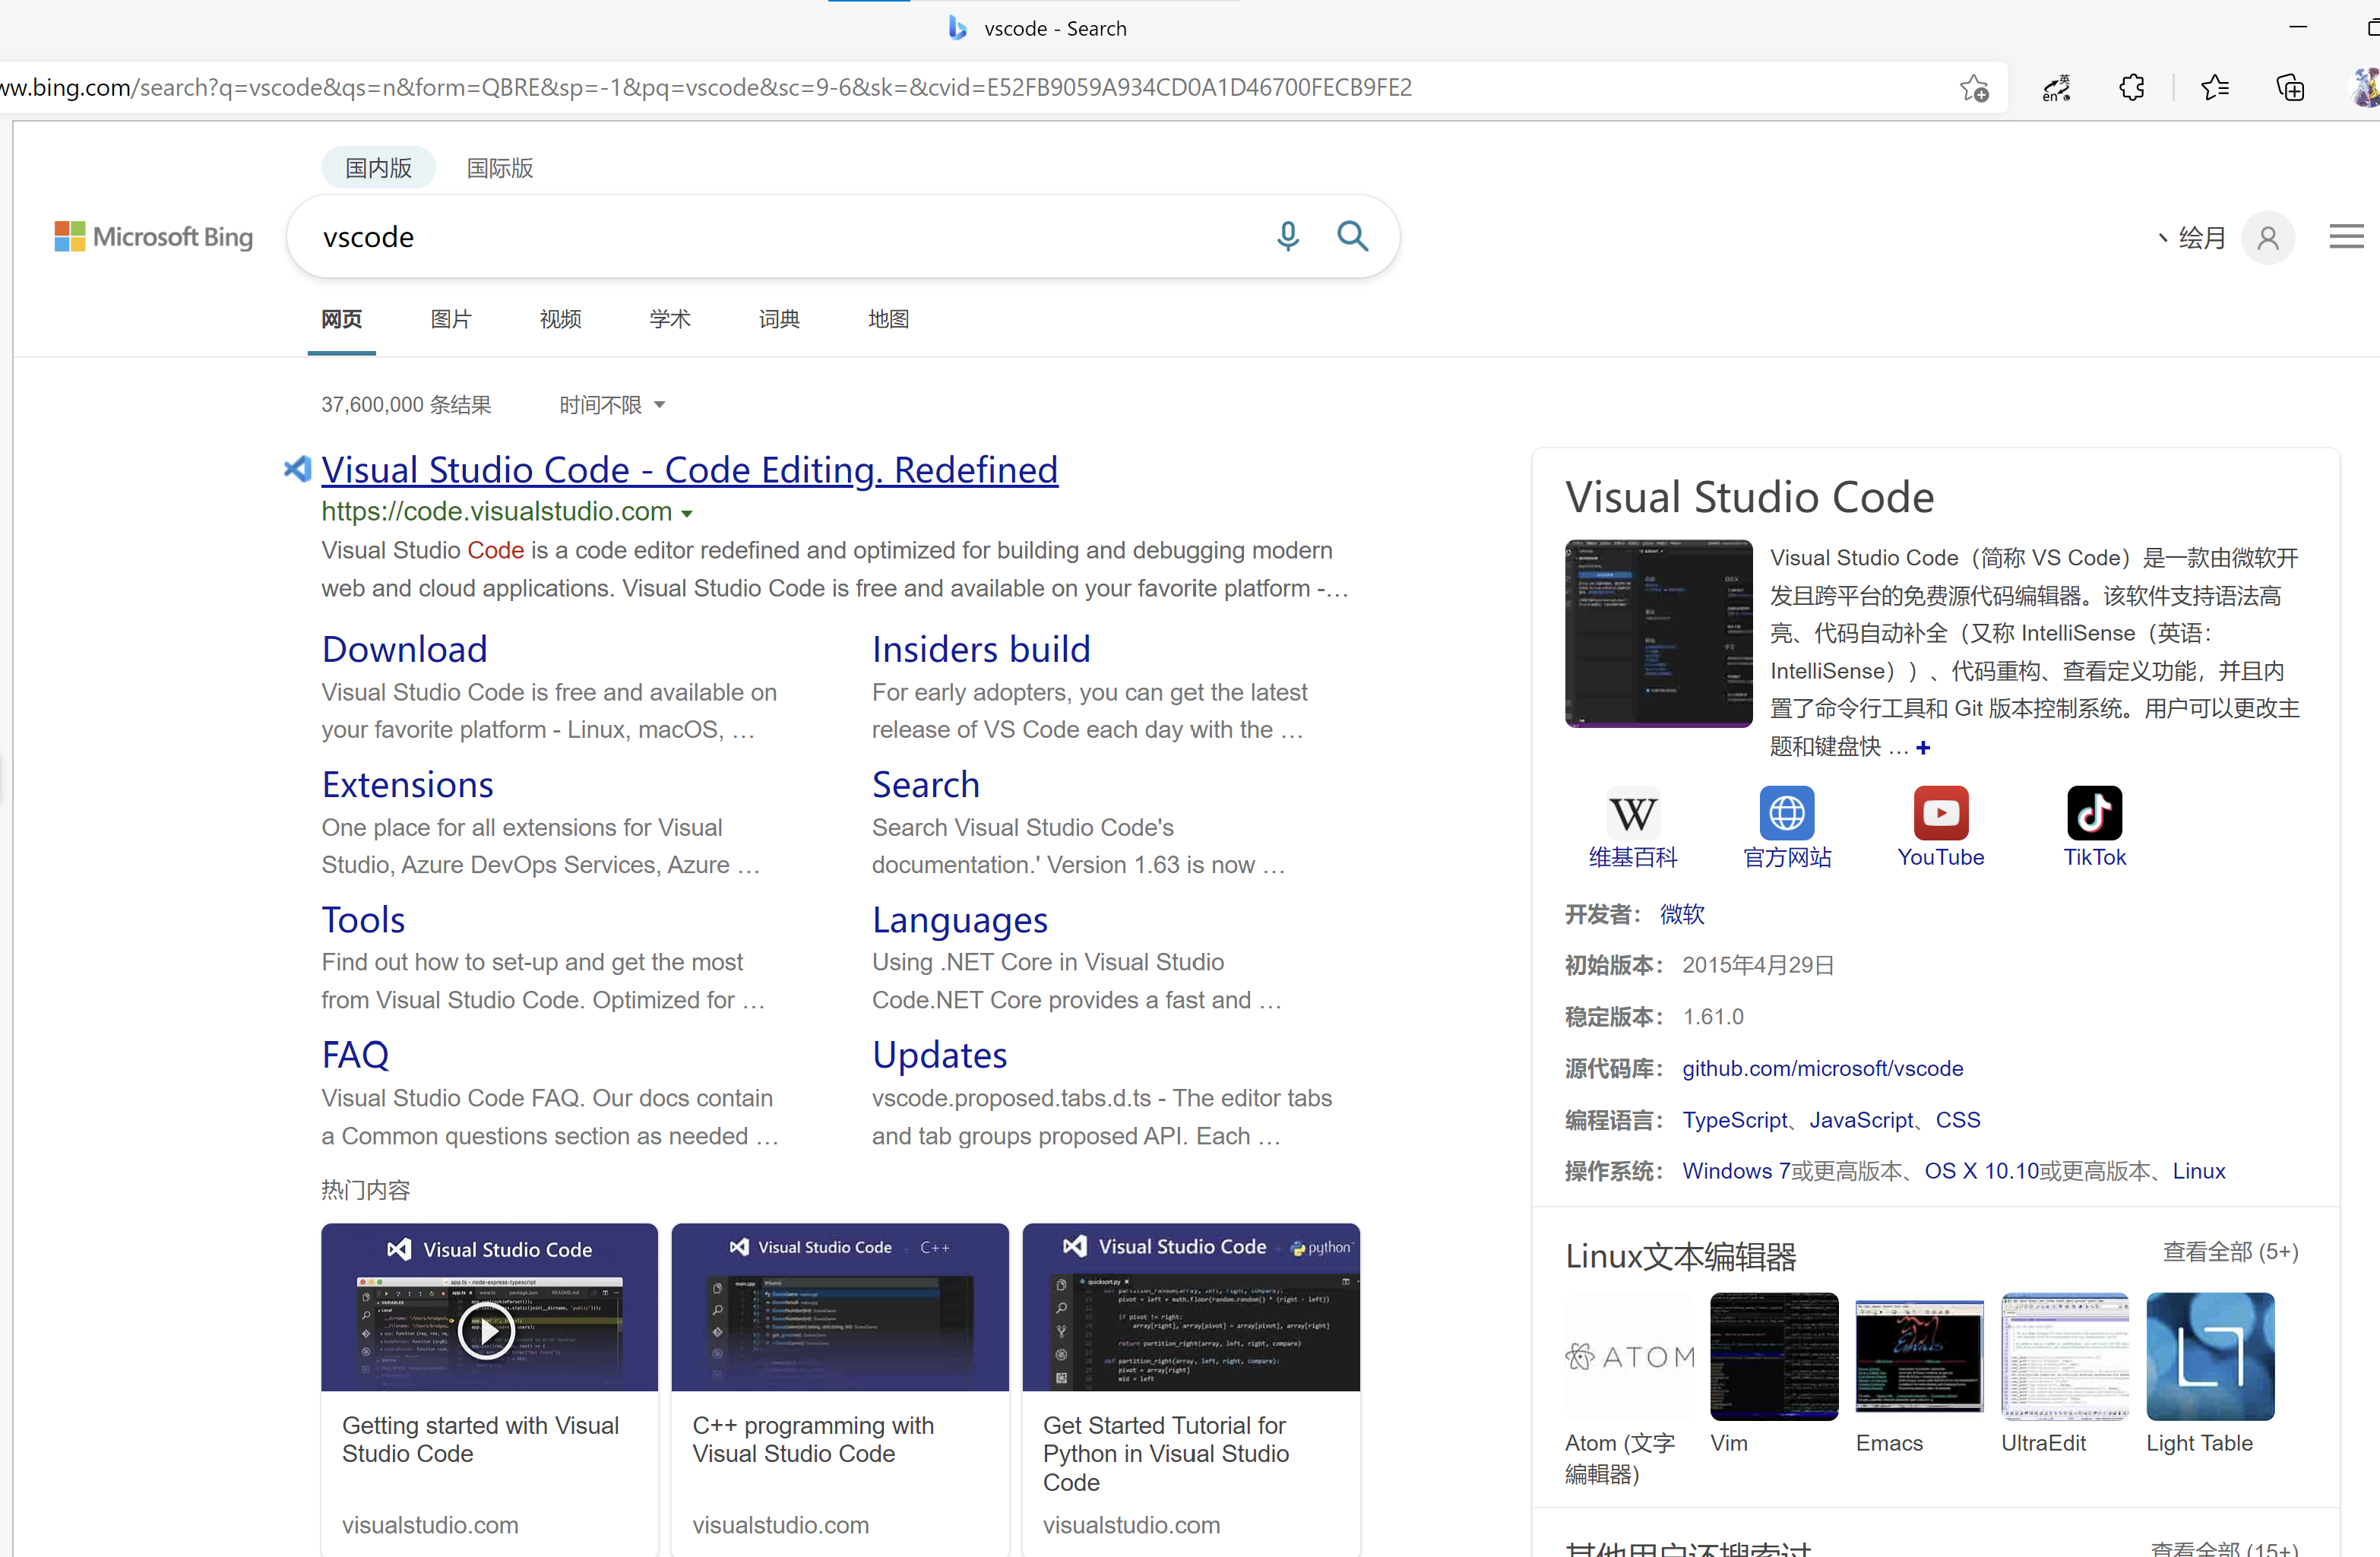Click the Linux operating system link
This screenshot has width=2380, height=1557.
(x=2199, y=1171)
